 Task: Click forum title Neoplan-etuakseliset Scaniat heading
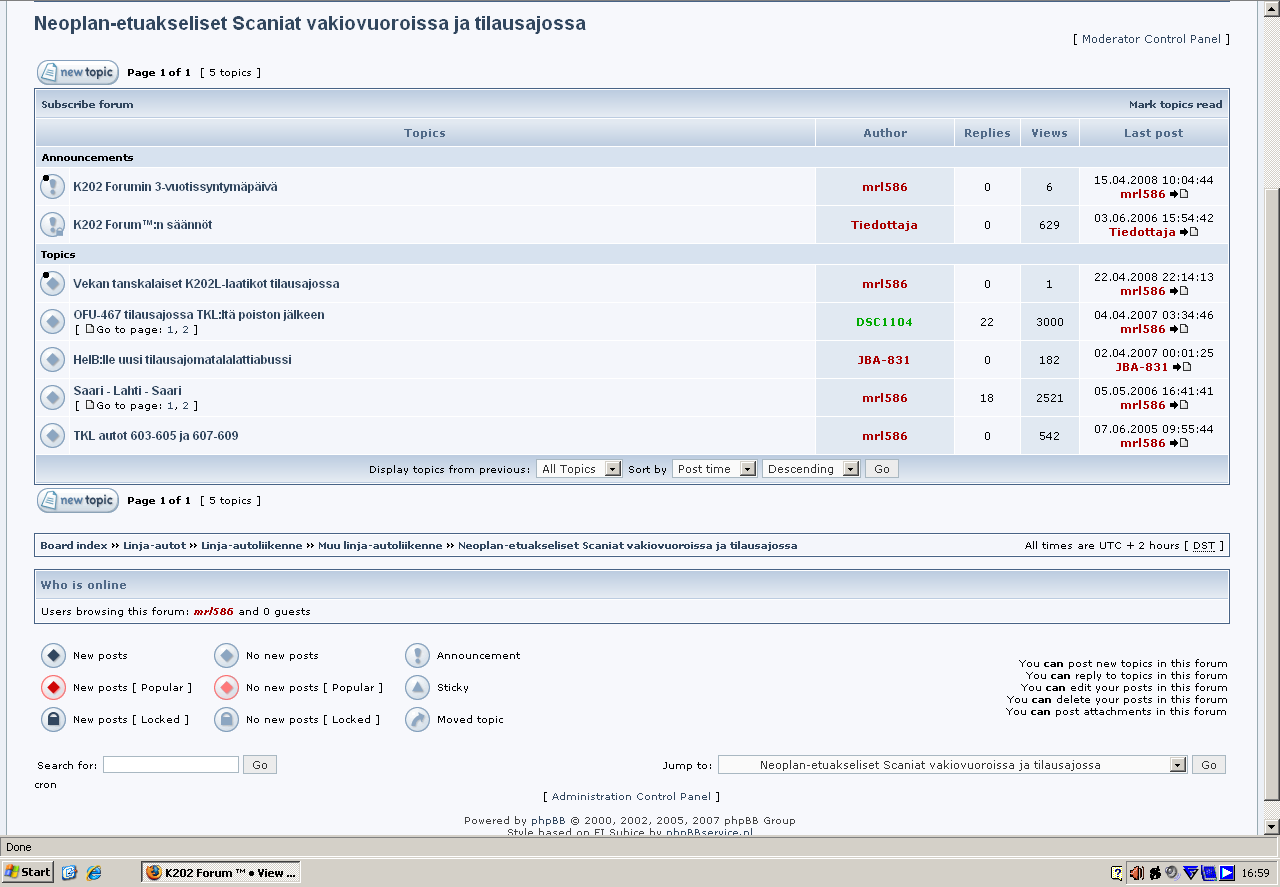tap(310, 23)
